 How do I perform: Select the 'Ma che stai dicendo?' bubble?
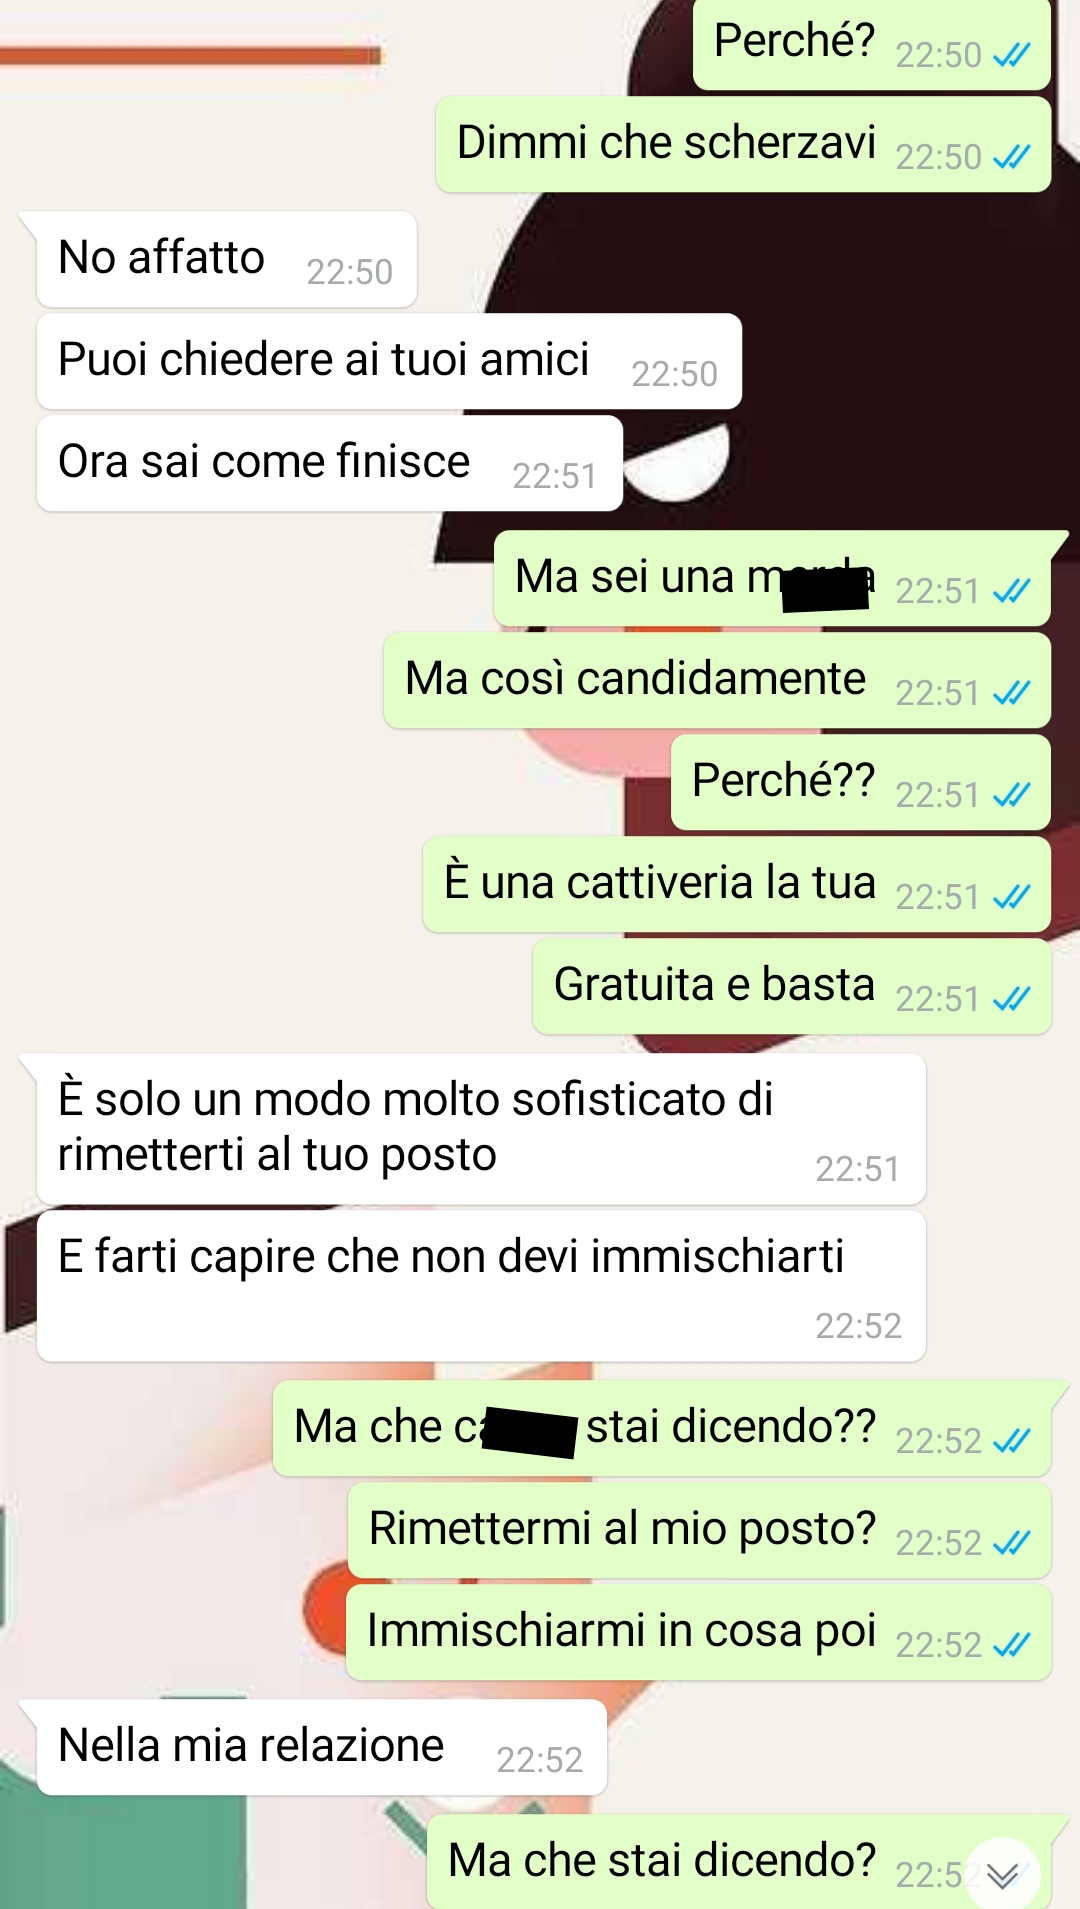[x=739, y=1862]
